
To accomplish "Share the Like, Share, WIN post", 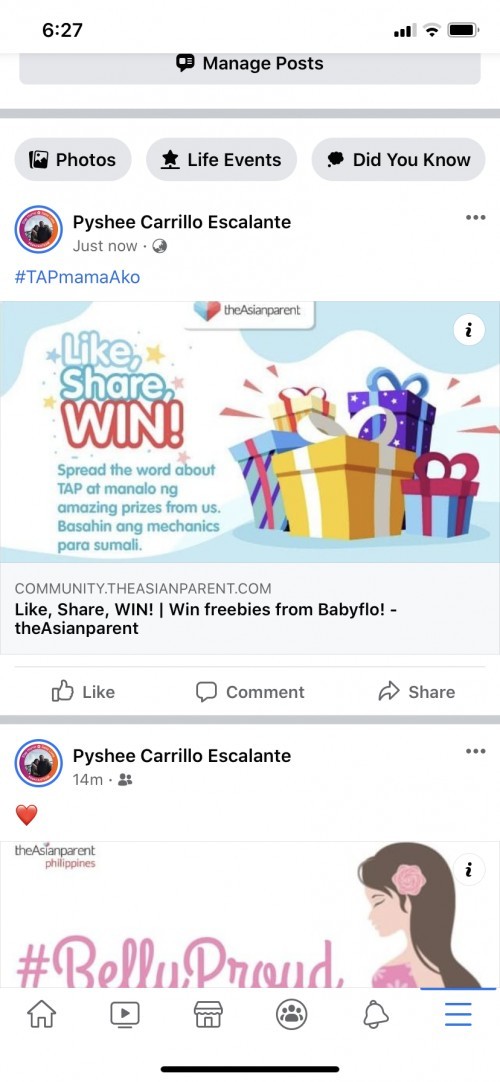I will (417, 691).
